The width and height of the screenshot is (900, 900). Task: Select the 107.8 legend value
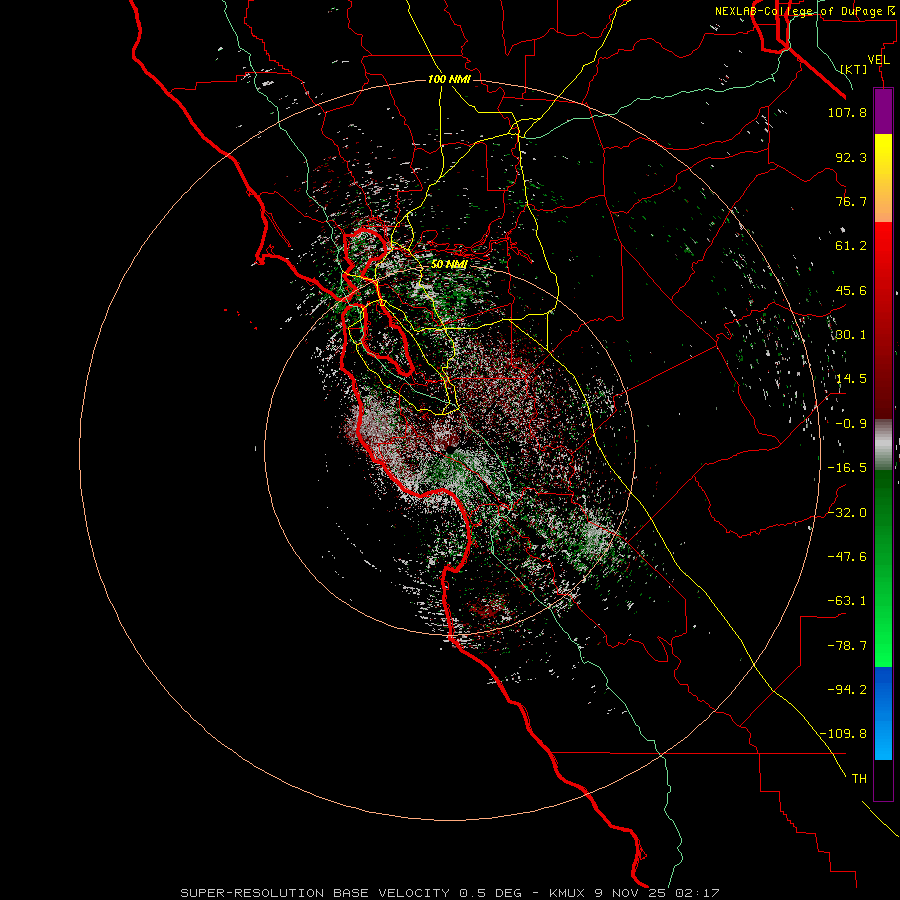(x=847, y=112)
